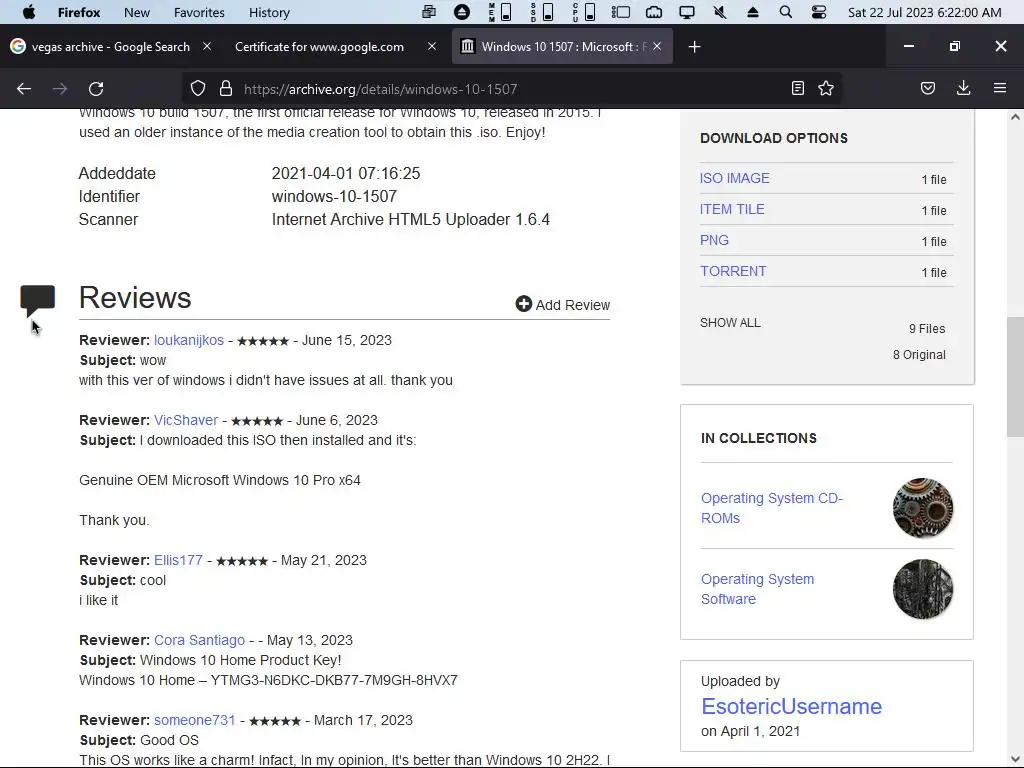Open uploader EsotericUsername profile
Viewport: 1024px width, 768px height.
(x=792, y=707)
